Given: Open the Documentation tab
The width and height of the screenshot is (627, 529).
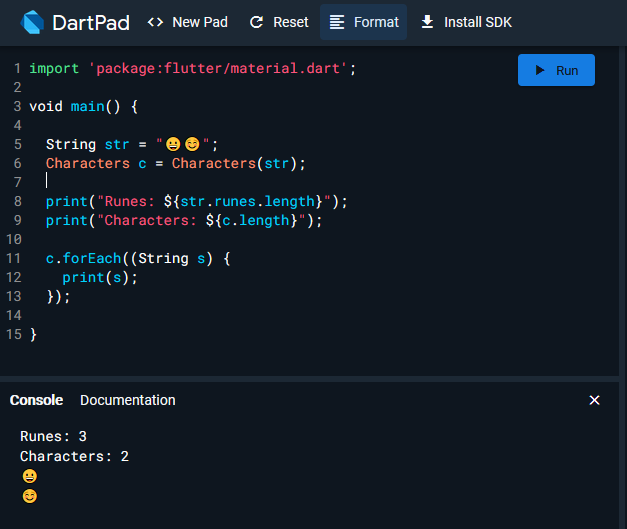Looking at the screenshot, I should [x=127, y=400].
